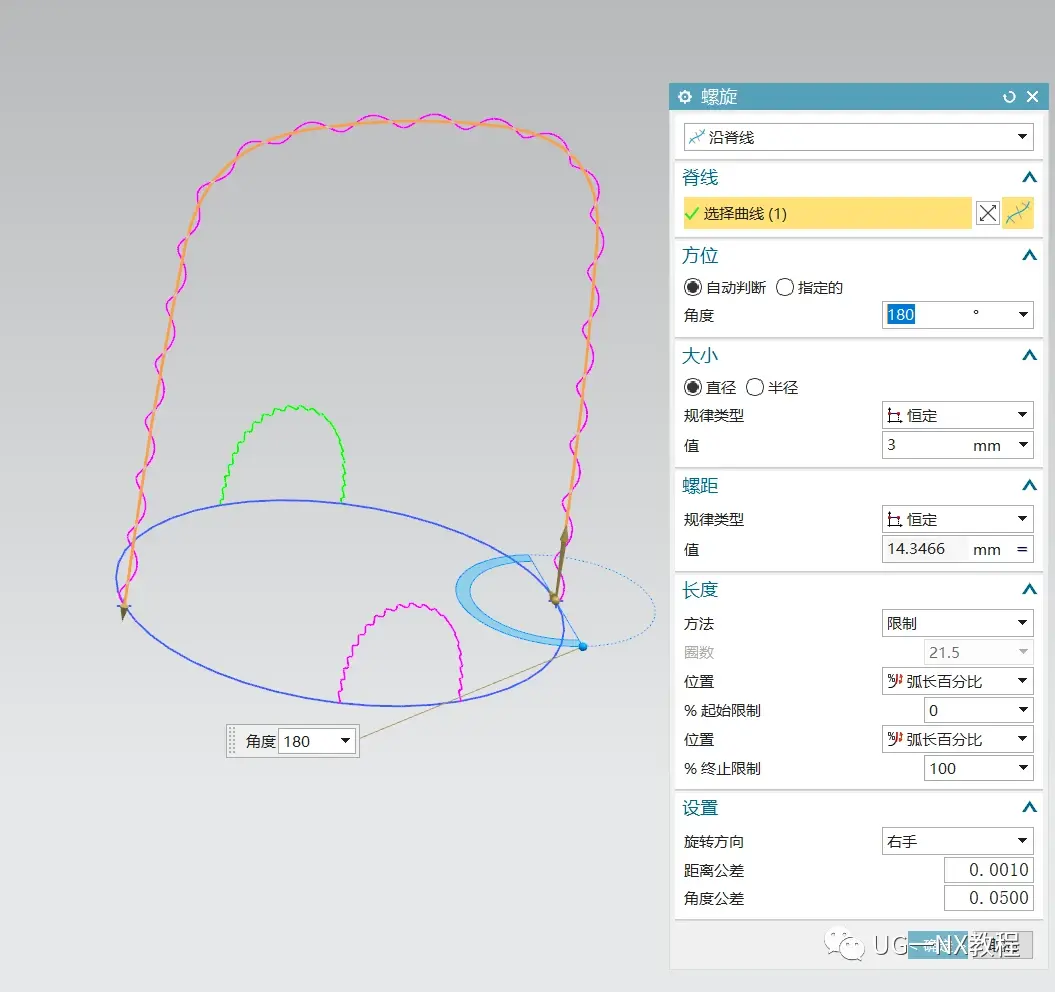Collapse the 脊线 section
The image size is (1055, 992).
1029,178
